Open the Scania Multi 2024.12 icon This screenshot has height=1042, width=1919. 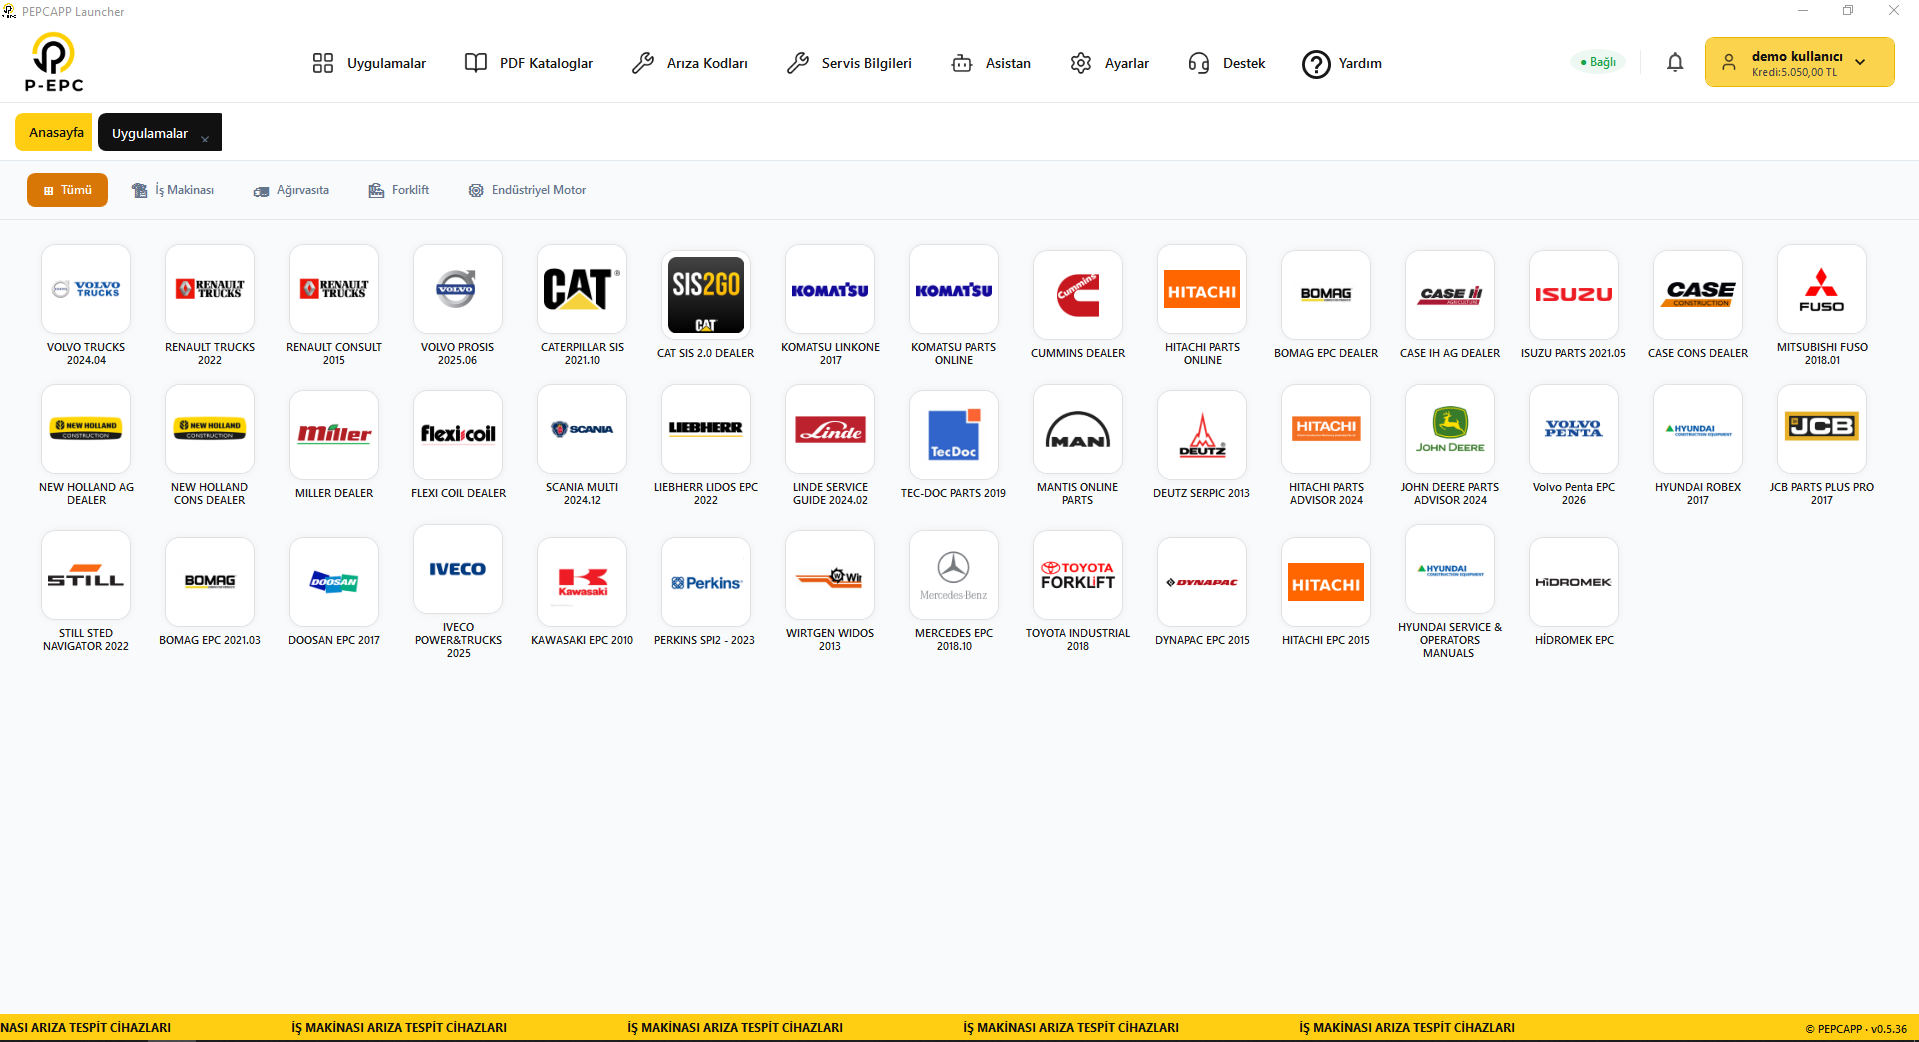coord(582,429)
